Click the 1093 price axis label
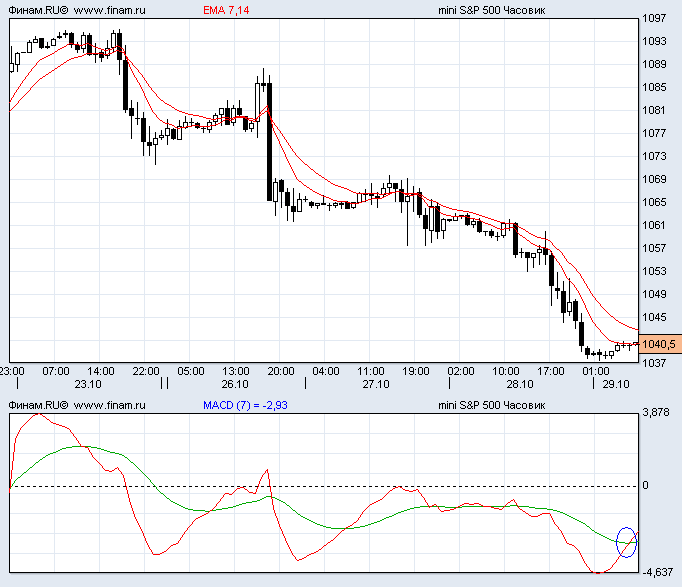 [654, 41]
